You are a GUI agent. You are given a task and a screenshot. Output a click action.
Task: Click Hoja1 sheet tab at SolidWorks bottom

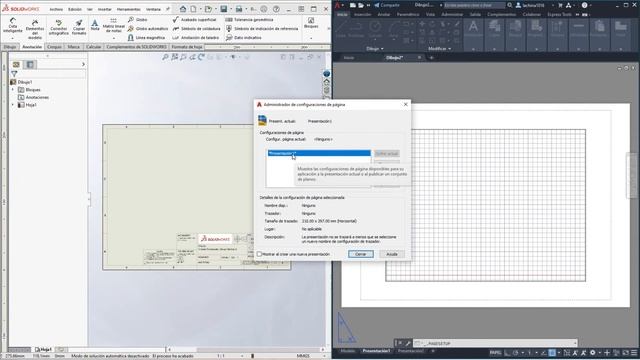pyautogui.click(x=43, y=349)
